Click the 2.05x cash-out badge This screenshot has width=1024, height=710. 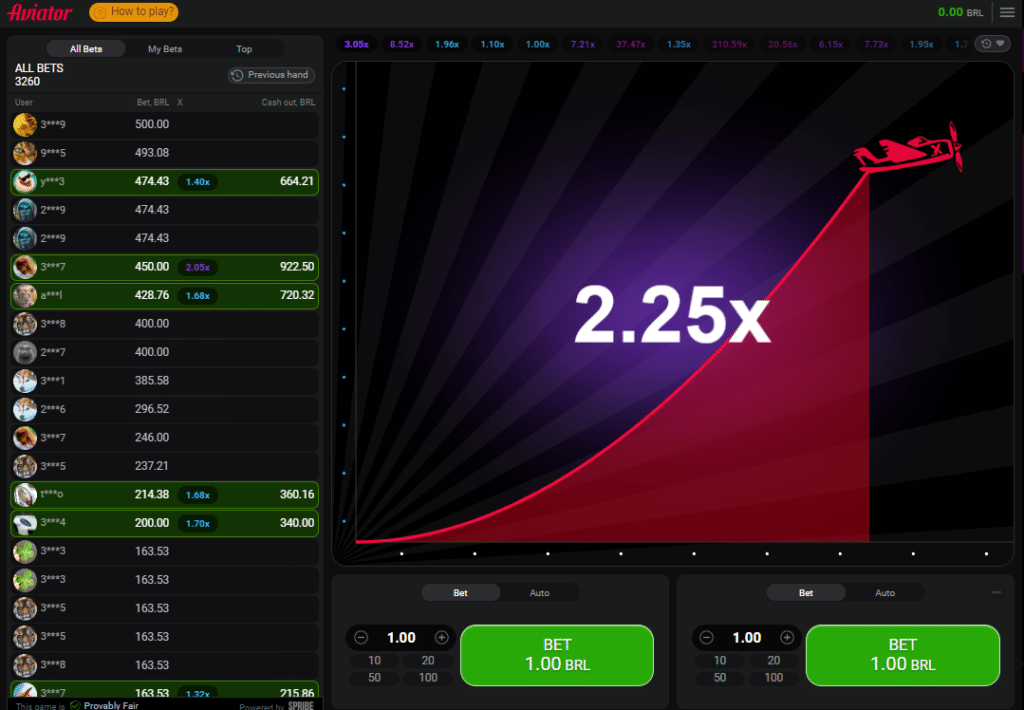[x=198, y=267]
